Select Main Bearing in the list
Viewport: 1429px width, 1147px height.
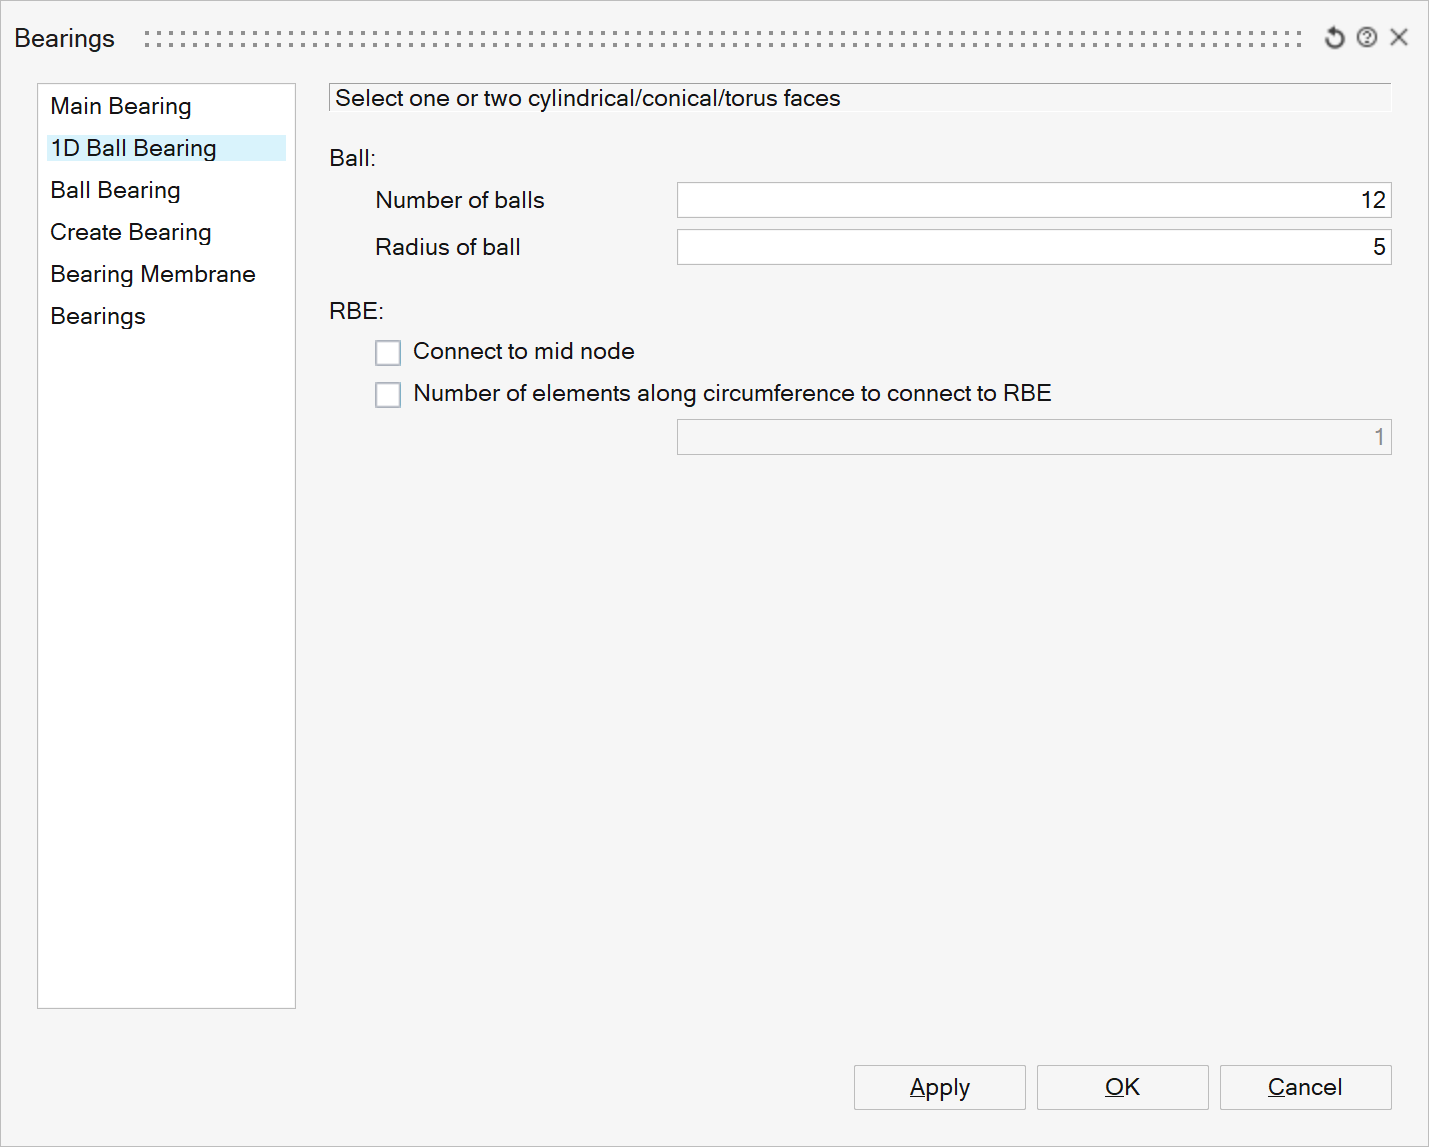[121, 106]
